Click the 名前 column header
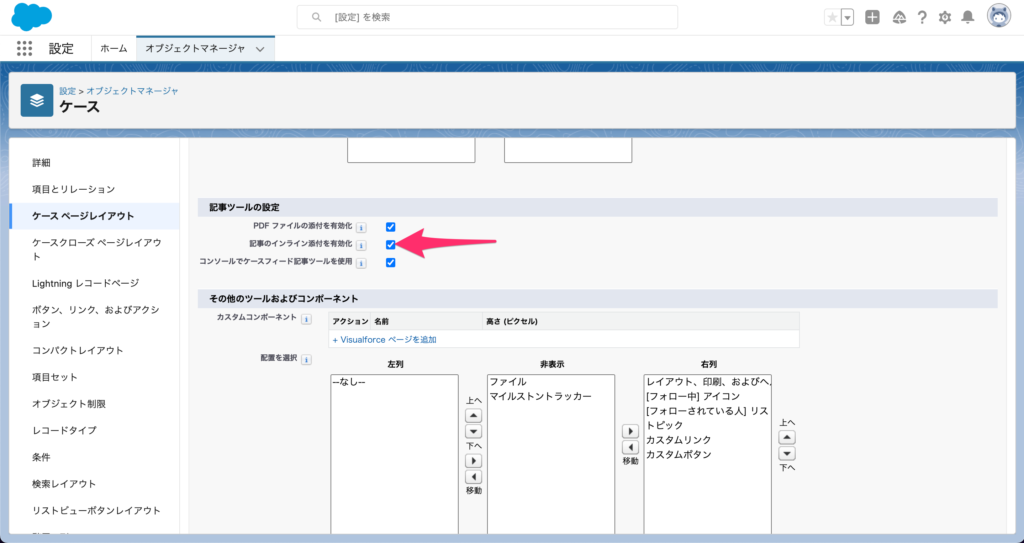Screen dimensions: 1024x543 click(x=381, y=321)
